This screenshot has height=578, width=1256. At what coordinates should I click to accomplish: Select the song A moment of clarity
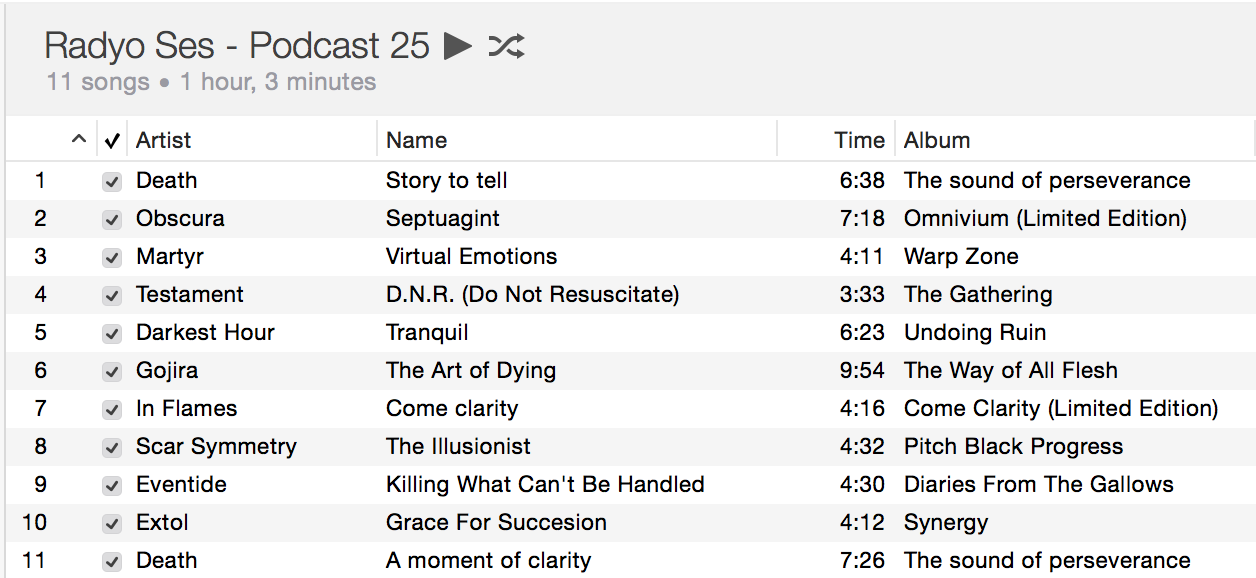pyautogui.click(x=489, y=560)
